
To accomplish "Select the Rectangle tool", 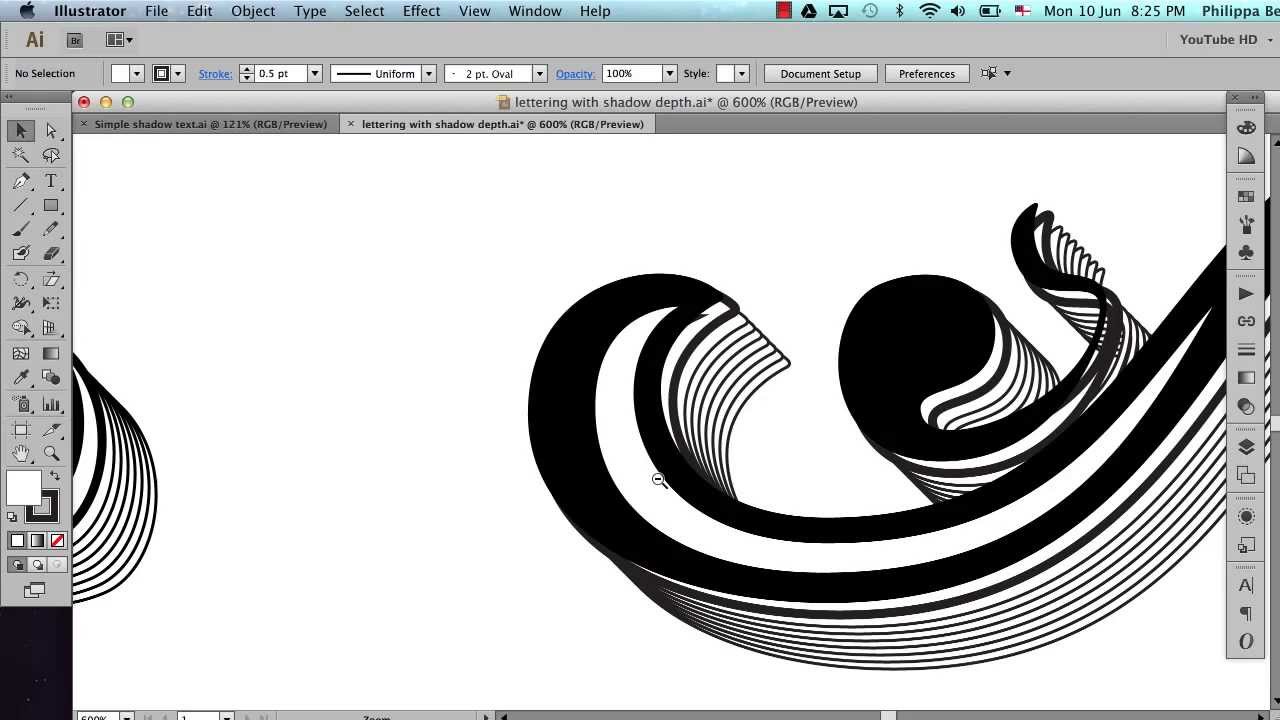I will click(51, 205).
